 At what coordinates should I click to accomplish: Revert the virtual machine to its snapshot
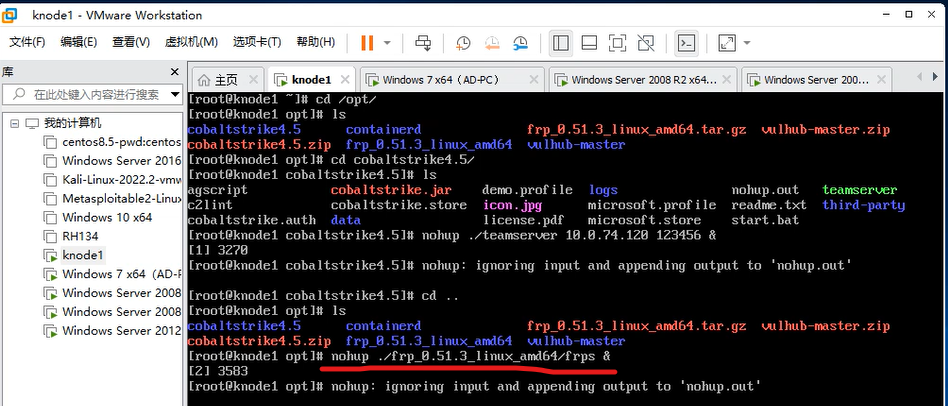492,43
